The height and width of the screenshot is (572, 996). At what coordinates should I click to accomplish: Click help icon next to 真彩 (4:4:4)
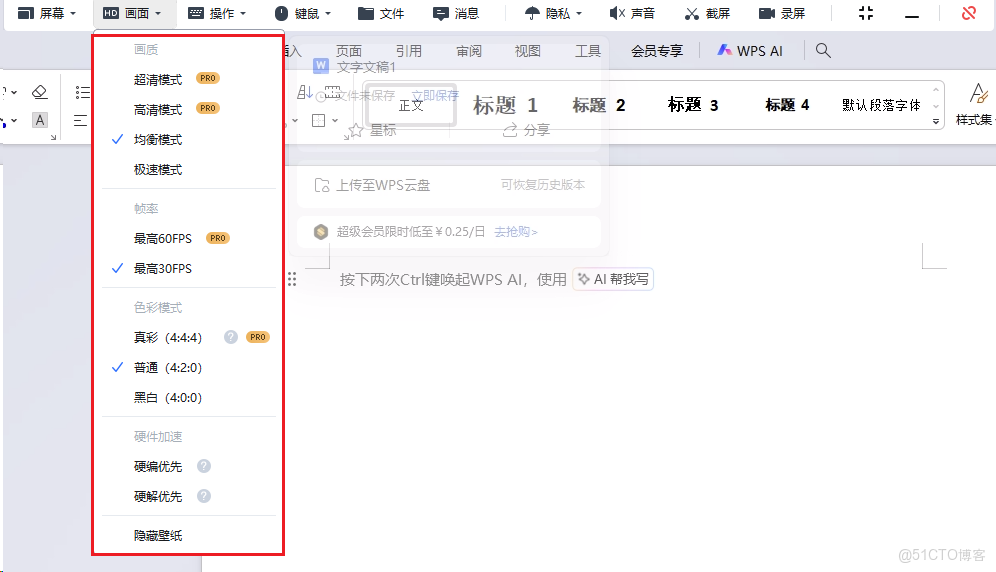(x=231, y=337)
